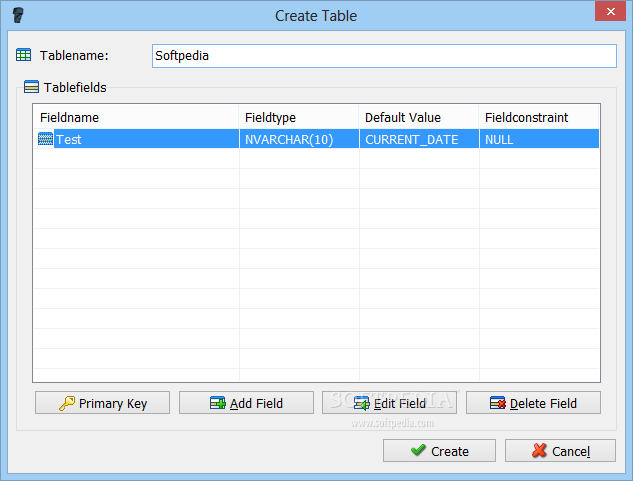Select the Test field row
Image resolution: width=633 pixels, height=481 pixels.
pyautogui.click(x=316, y=139)
